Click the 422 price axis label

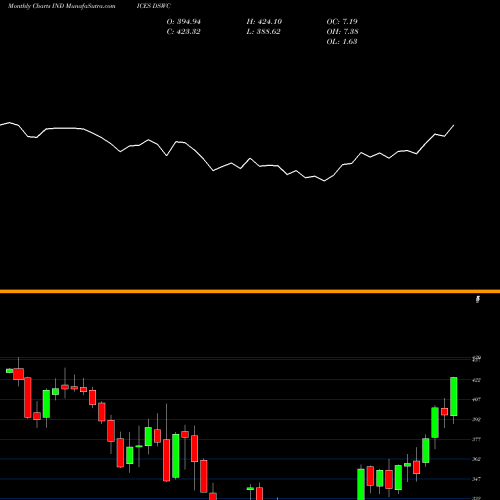[477, 380]
